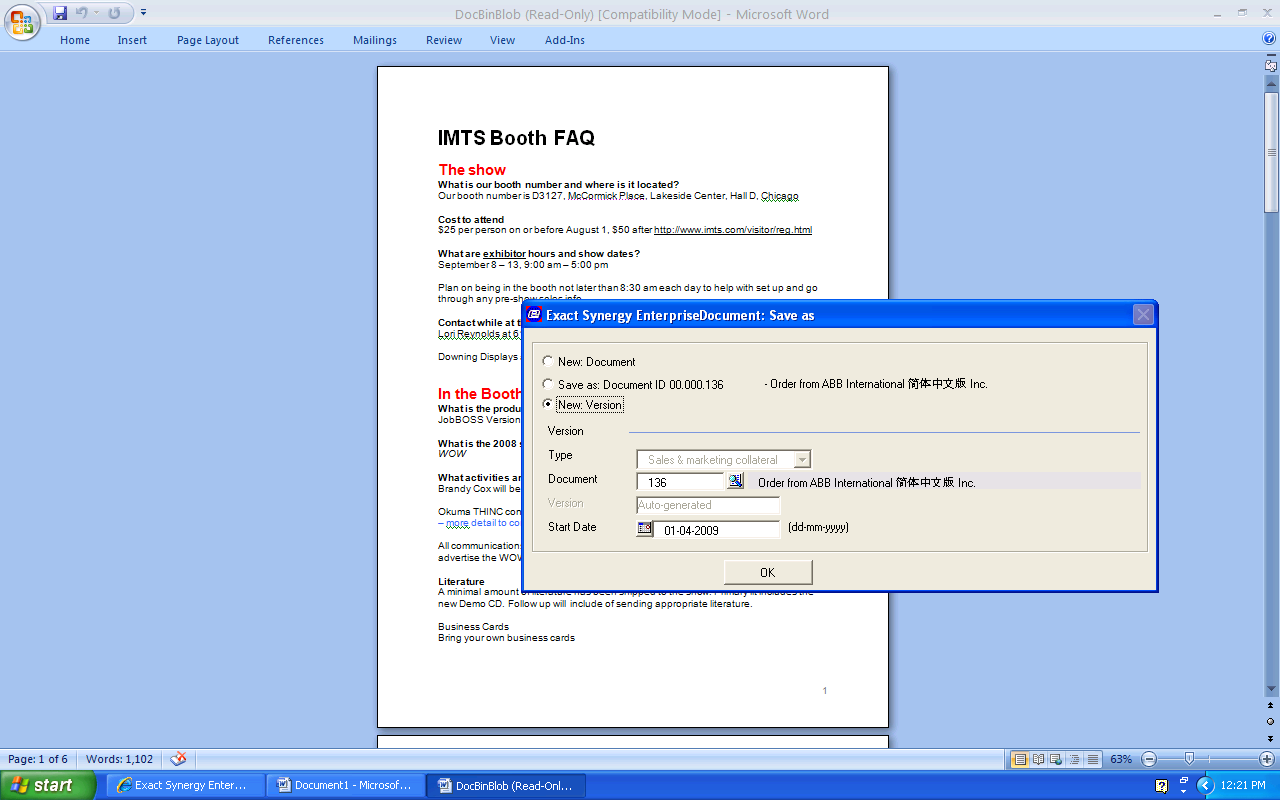Screen dimensions: 1280x800
Task: Click the Redo icon in Quick Access Toolbar
Action: pos(114,13)
